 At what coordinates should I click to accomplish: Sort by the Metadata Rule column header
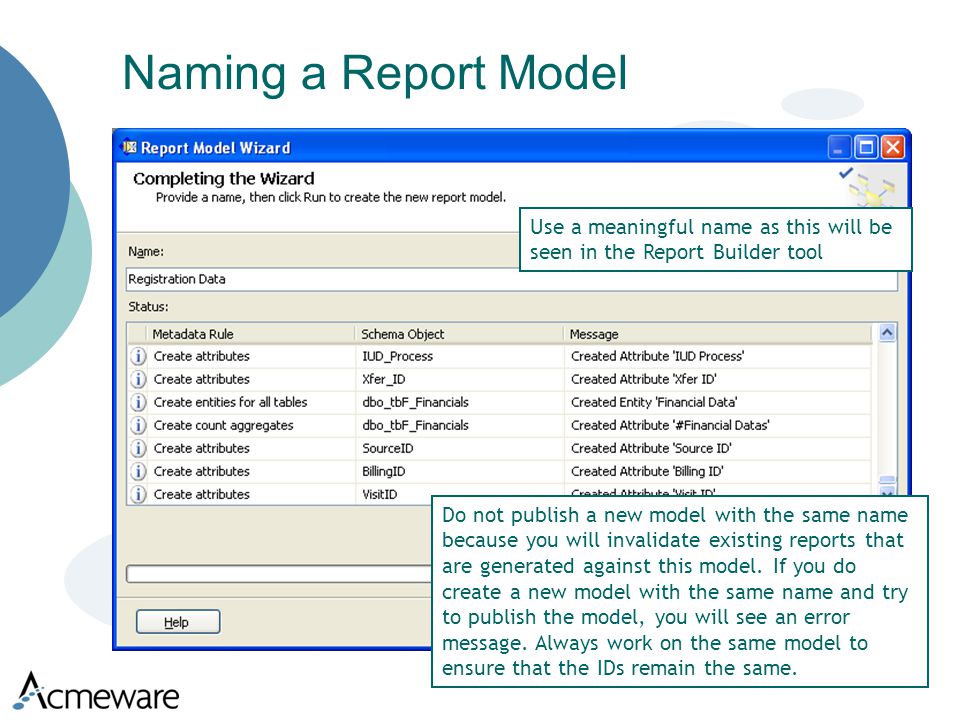point(250,334)
